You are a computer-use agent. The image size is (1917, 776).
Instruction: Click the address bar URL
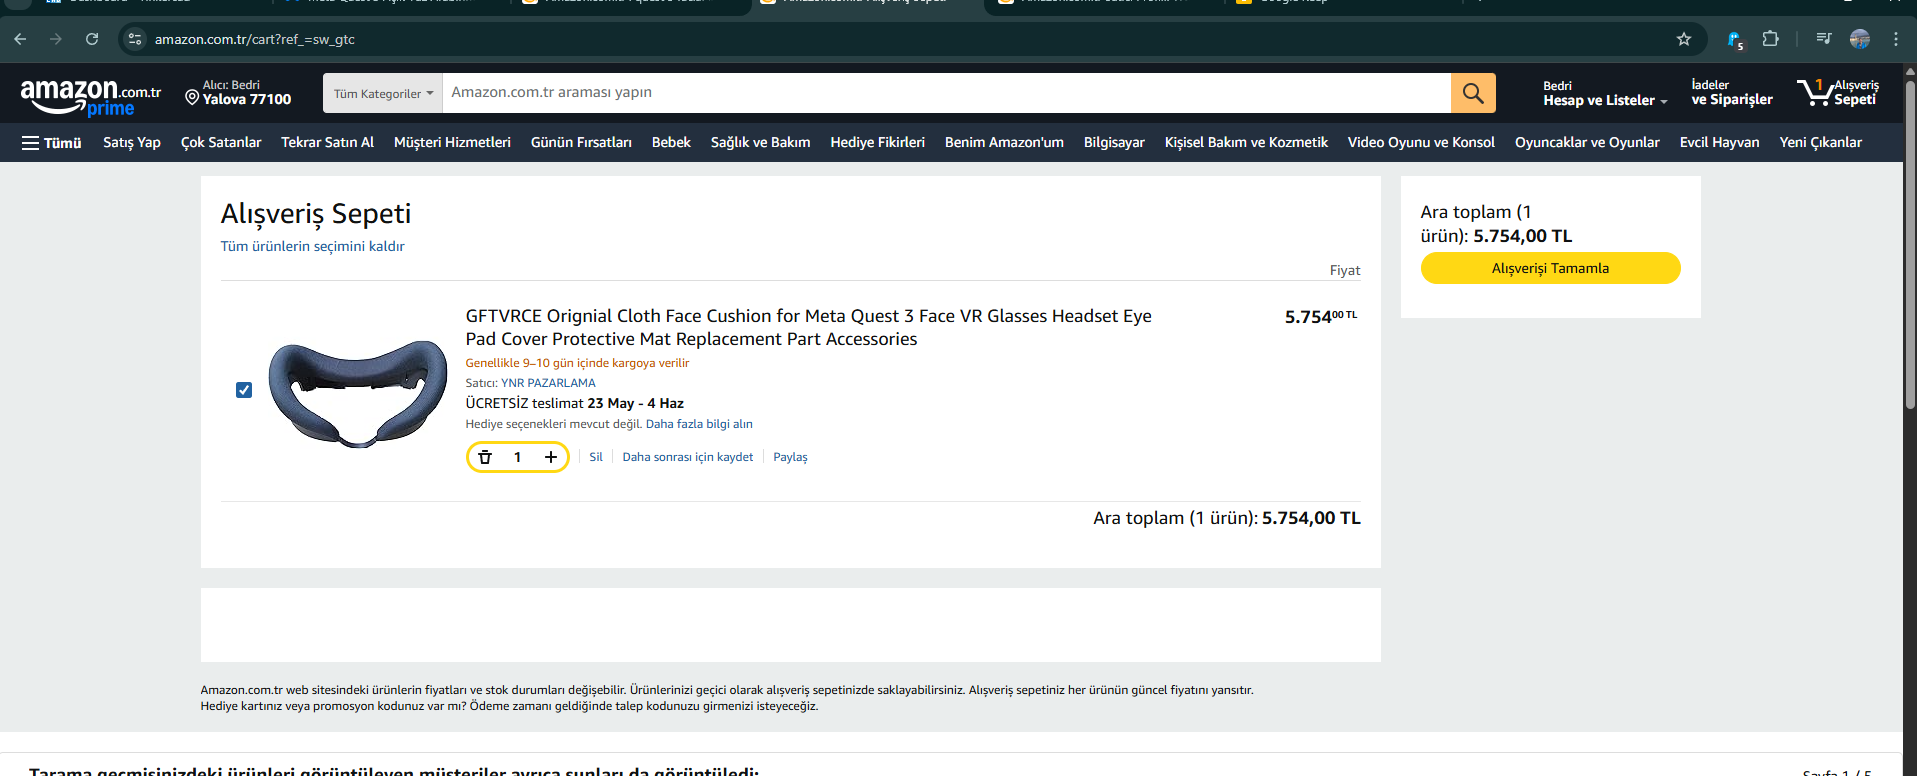tap(255, 39)
